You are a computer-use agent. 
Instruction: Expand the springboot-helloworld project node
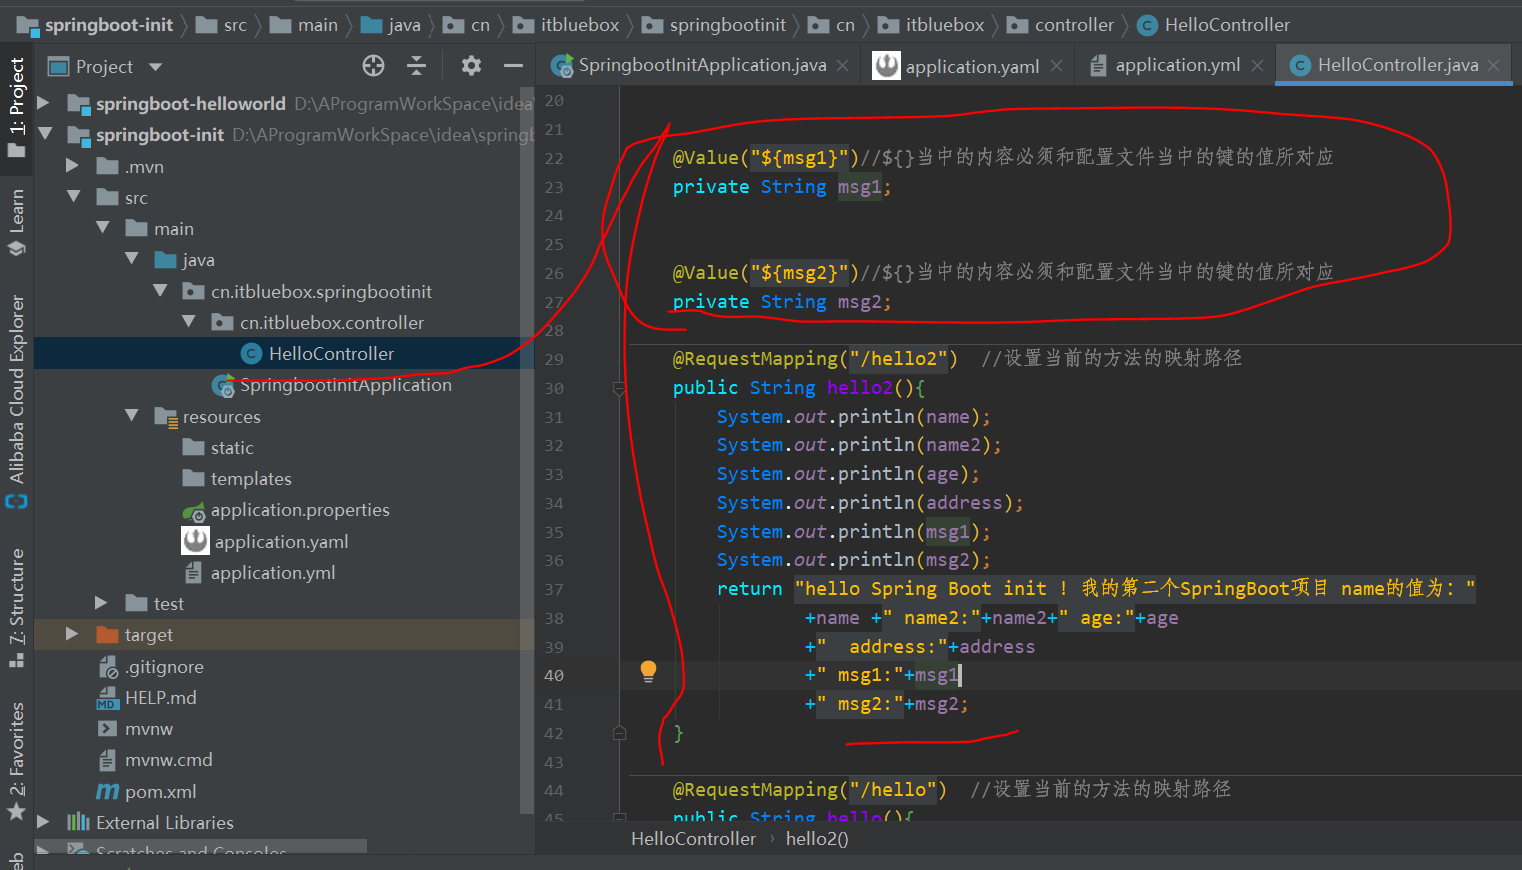click(43, 103)
